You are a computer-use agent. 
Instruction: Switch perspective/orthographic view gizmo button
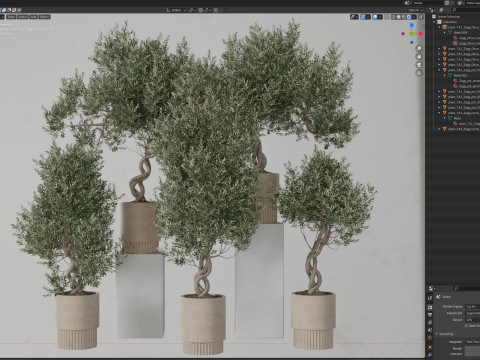point(419,73)
